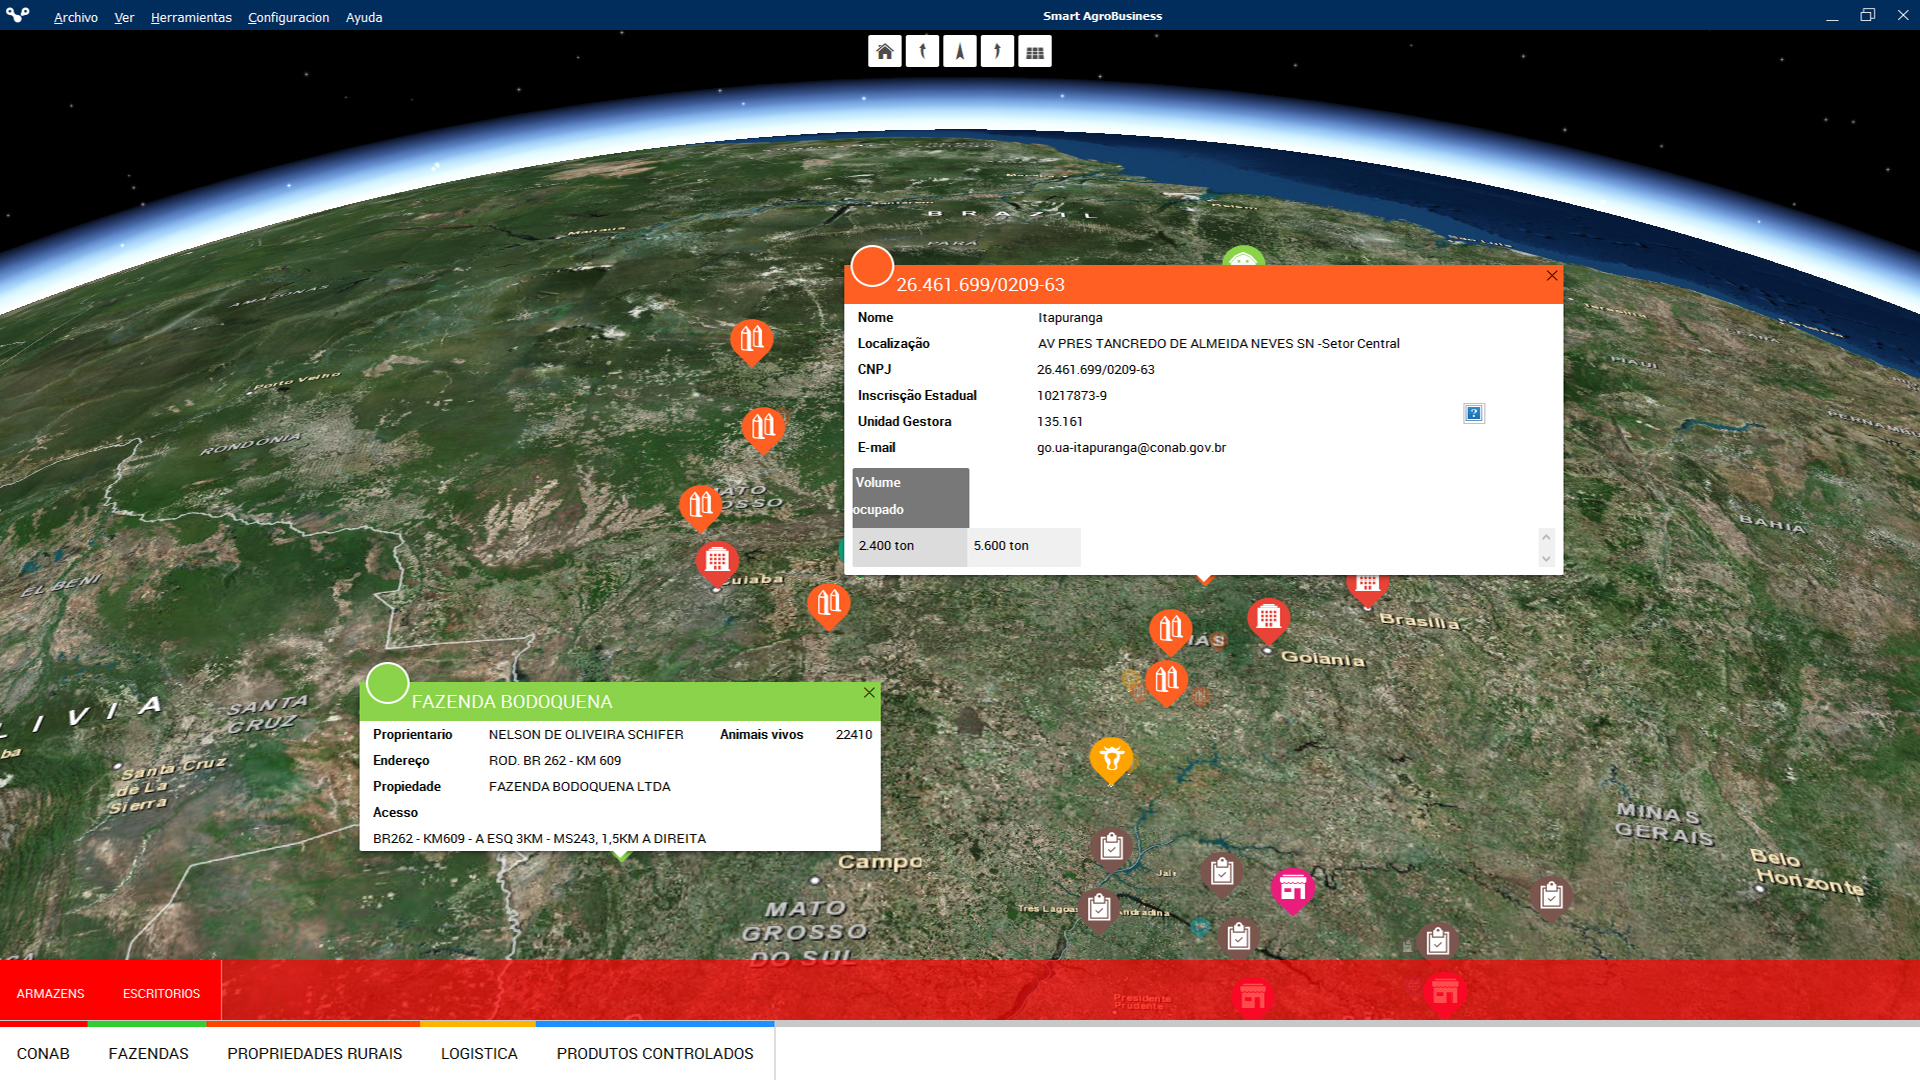This screenshot has width=1920, height=1080.
Task: Switch to the FAZENDAS tab
Action: pyautogui.click(x=148, y=1053)
